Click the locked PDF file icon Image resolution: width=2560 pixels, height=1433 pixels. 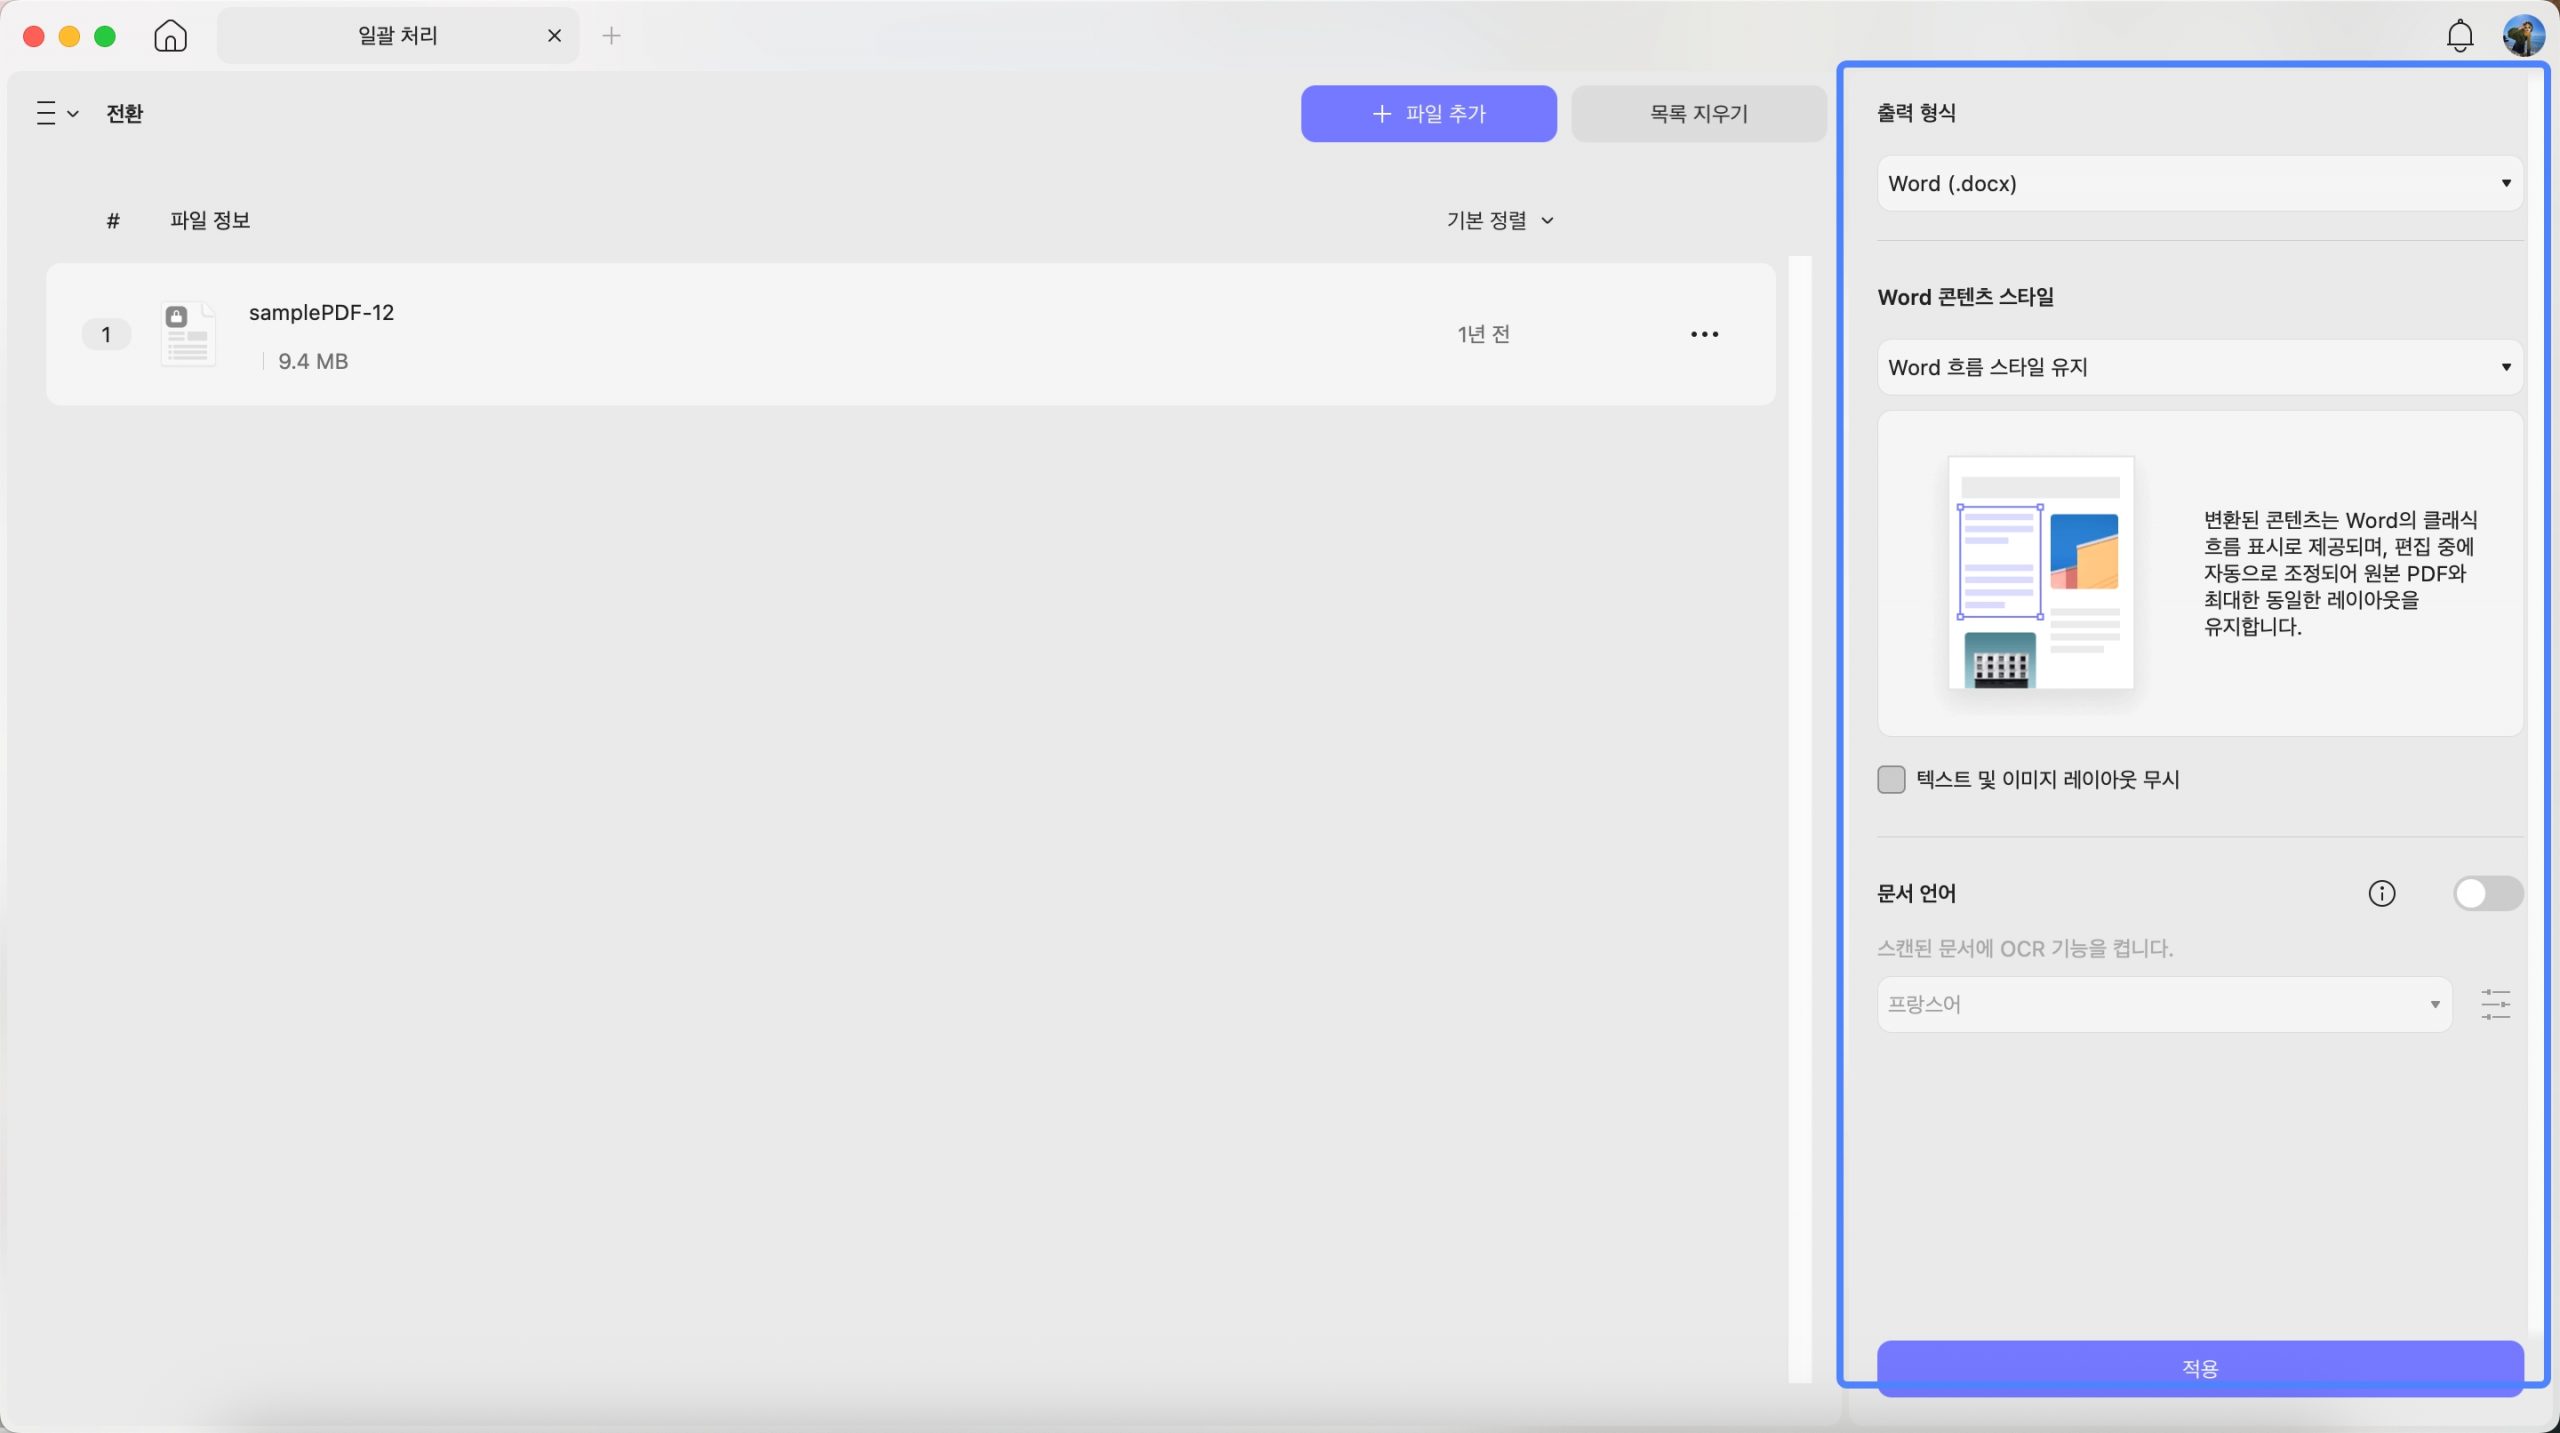click(188, 334)
